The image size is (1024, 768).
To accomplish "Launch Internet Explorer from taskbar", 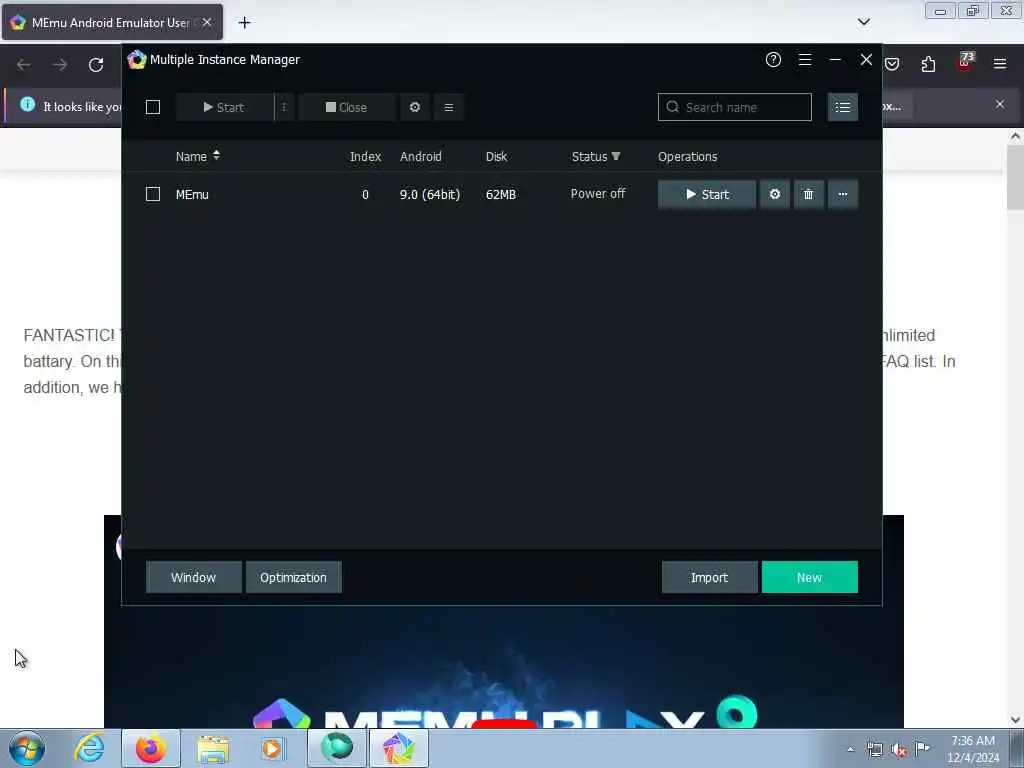I will 89,748.
